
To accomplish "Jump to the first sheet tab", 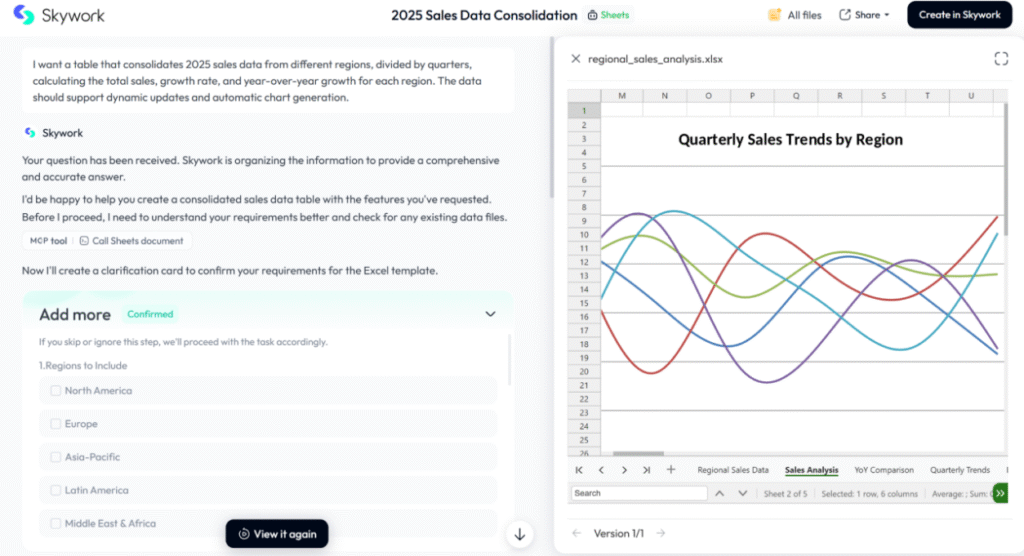I will pos(578,470).
